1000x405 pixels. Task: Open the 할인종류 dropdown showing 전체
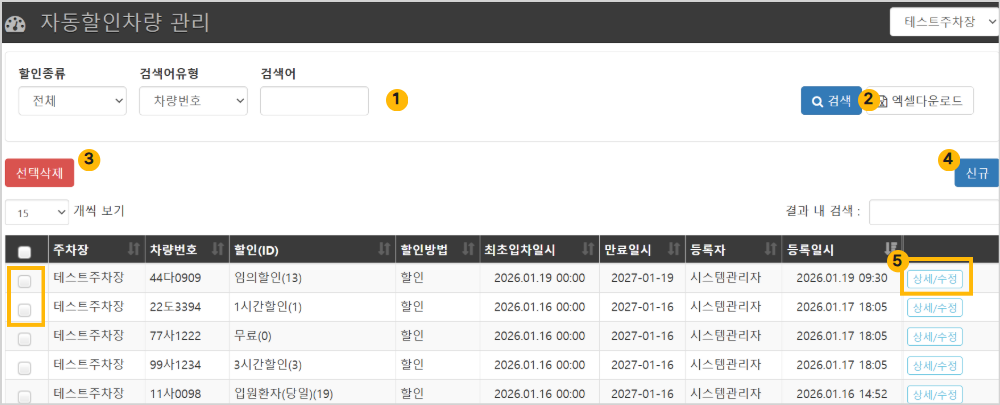pos(72,101)
